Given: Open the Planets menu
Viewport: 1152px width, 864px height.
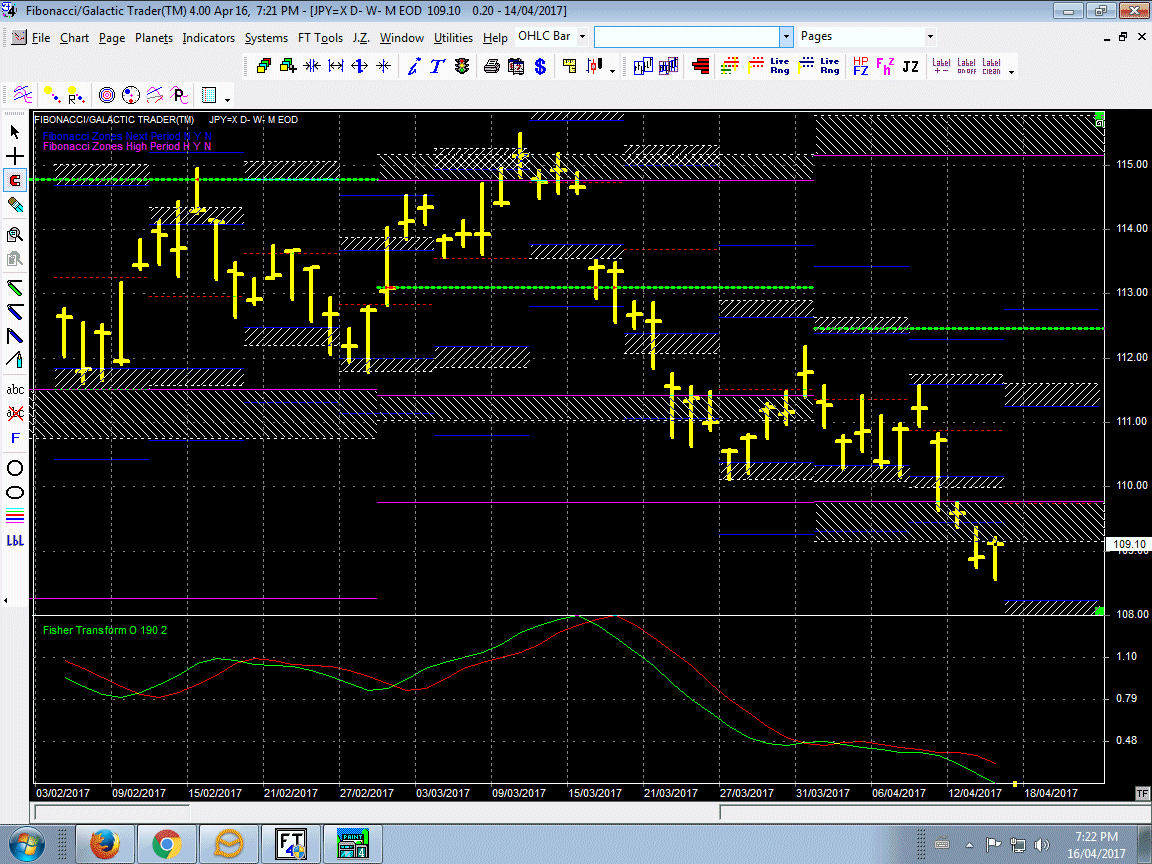Looking at the screenshot, I should click(x=154, y=37).
